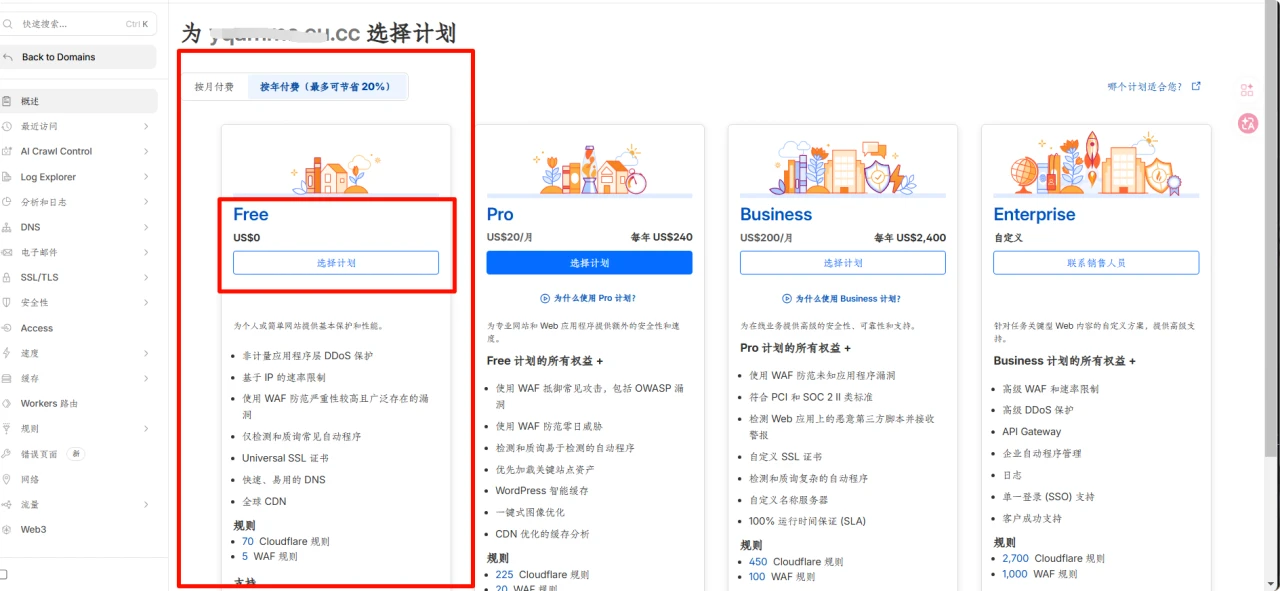1280x591 pixels.
Task: Click the 分析和日志 chart icon
Action: pos(7,202)
